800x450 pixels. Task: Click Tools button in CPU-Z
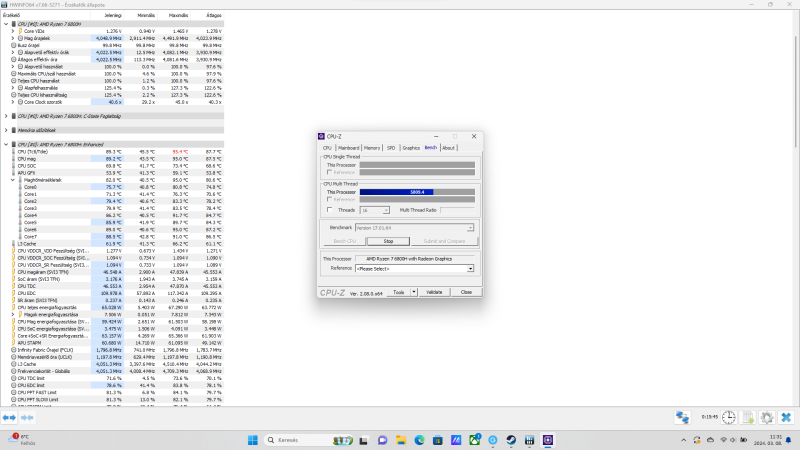click(x=399, y=292)
